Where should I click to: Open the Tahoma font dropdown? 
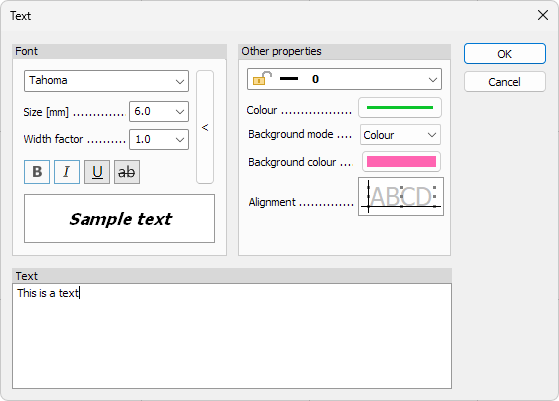[x=106, y=81]
